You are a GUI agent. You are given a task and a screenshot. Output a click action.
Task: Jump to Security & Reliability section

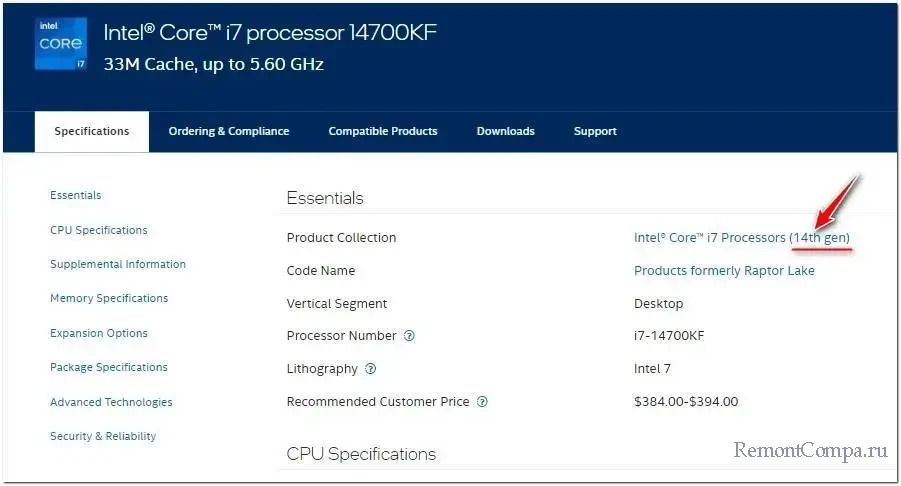103,436
